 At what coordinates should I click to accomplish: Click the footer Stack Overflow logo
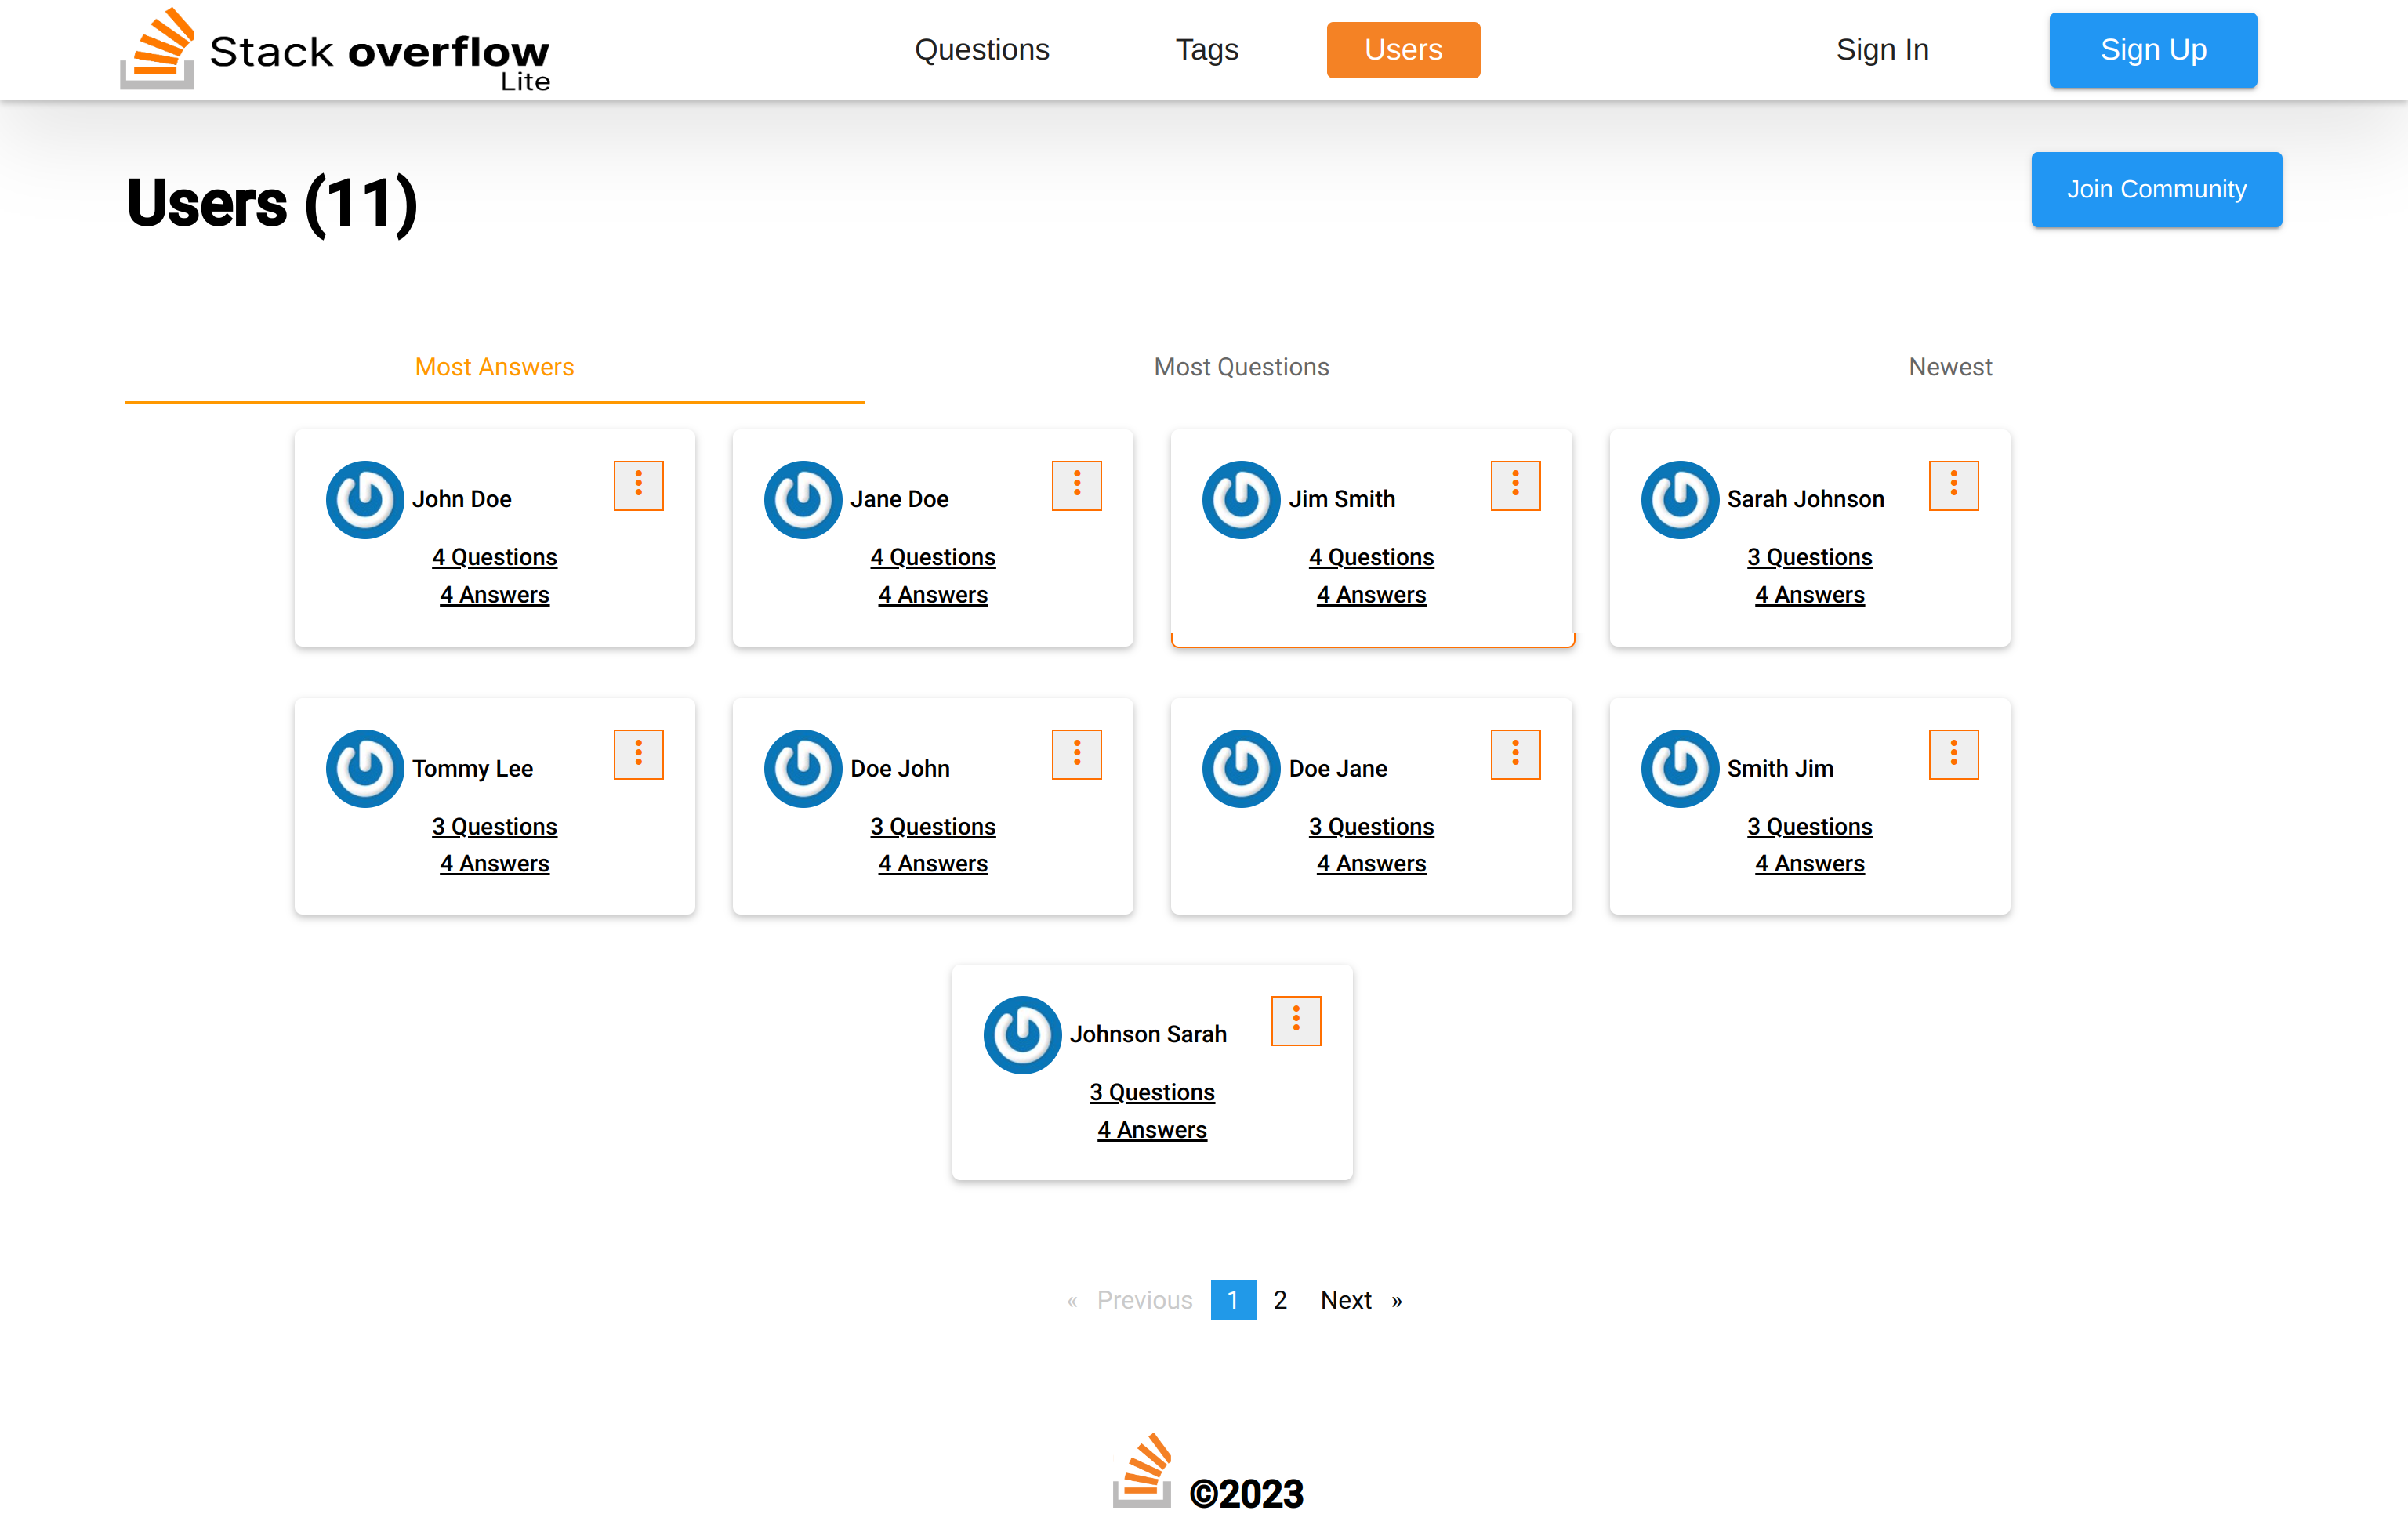pos(1142,1470)
